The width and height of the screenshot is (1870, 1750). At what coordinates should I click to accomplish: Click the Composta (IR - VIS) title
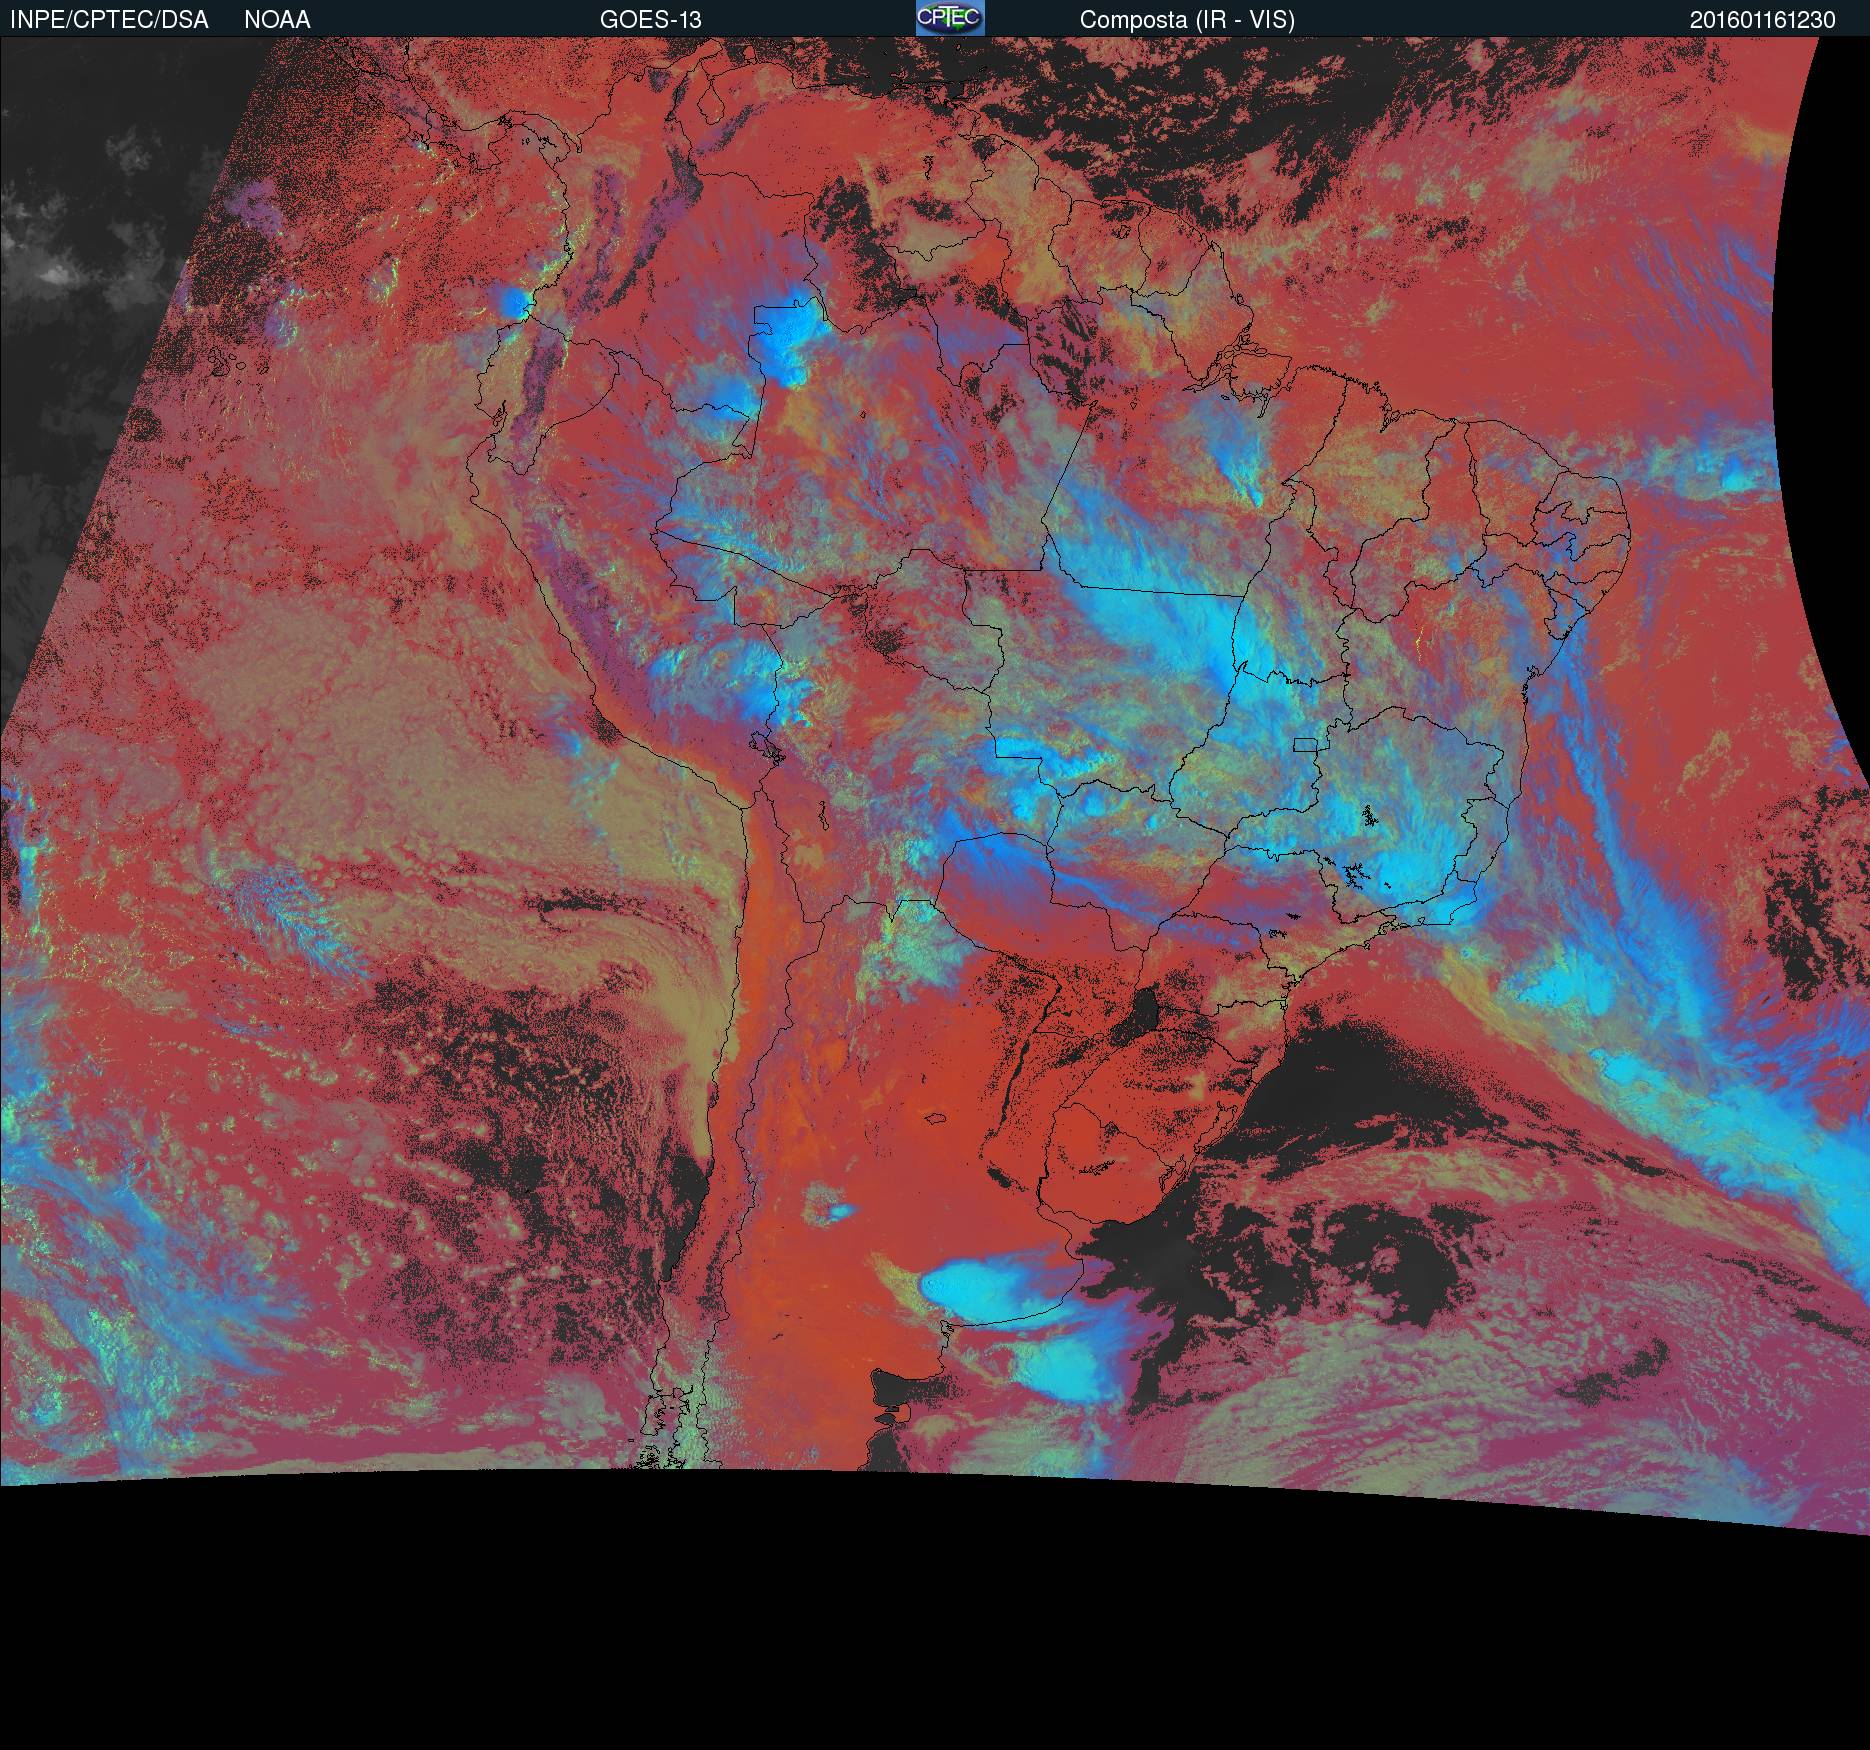pos(1187,20)
